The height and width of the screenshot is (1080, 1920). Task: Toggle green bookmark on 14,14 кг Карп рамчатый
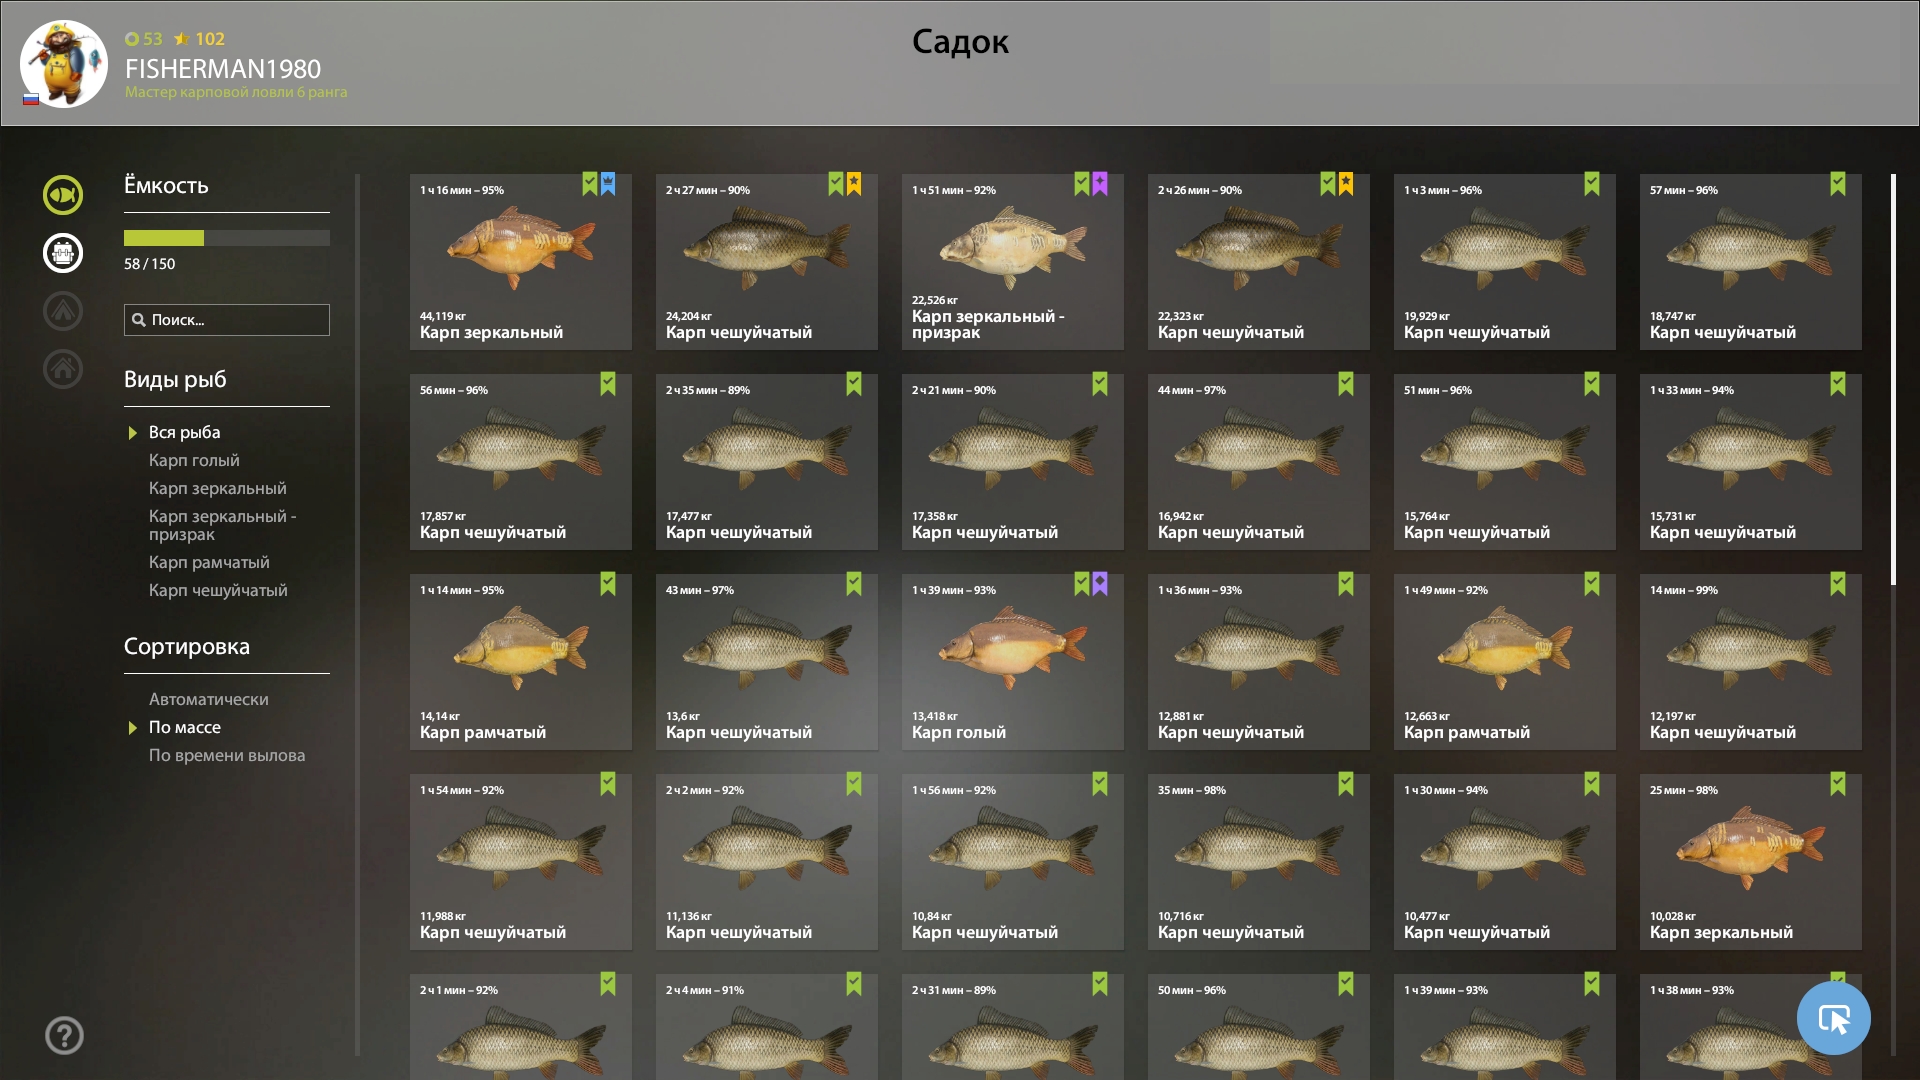608,584
